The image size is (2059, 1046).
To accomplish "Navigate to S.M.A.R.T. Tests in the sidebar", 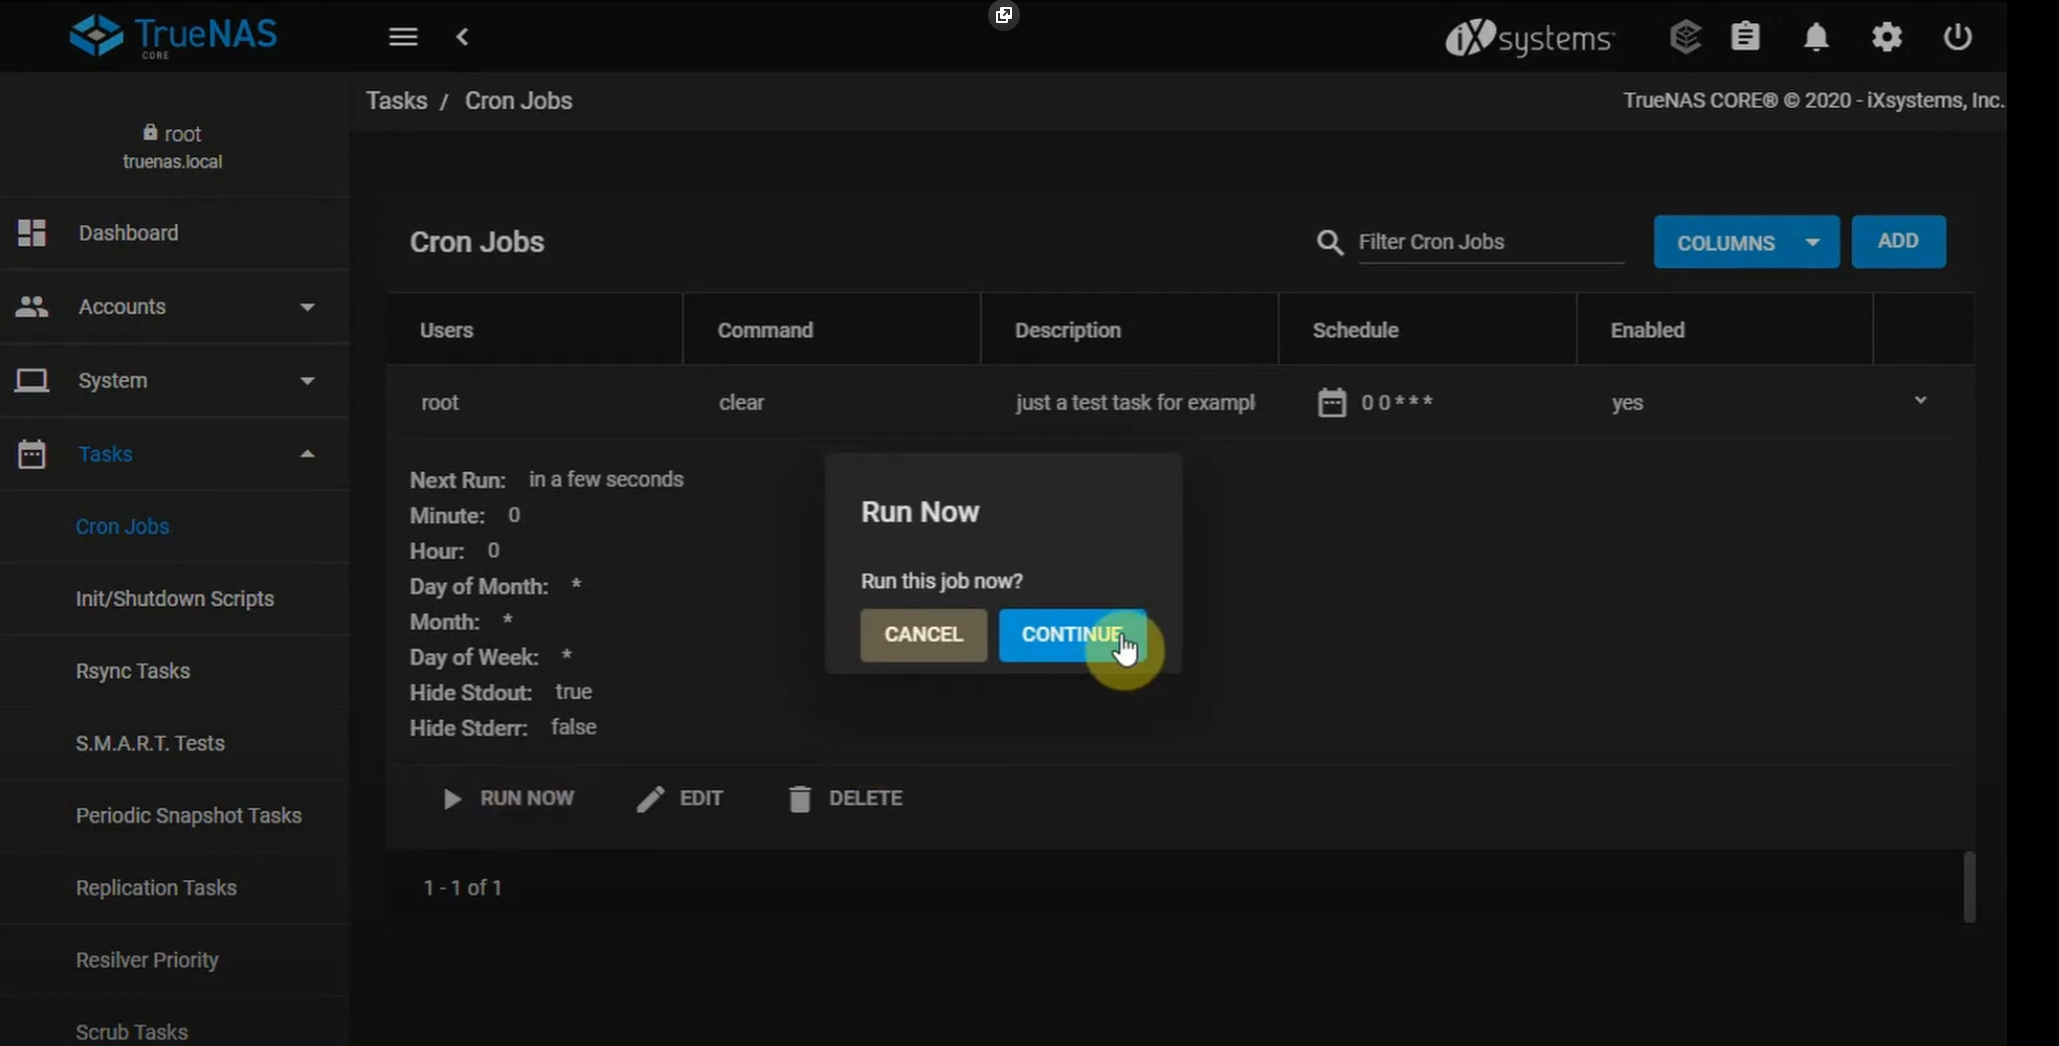I will [x=149, y=743].
